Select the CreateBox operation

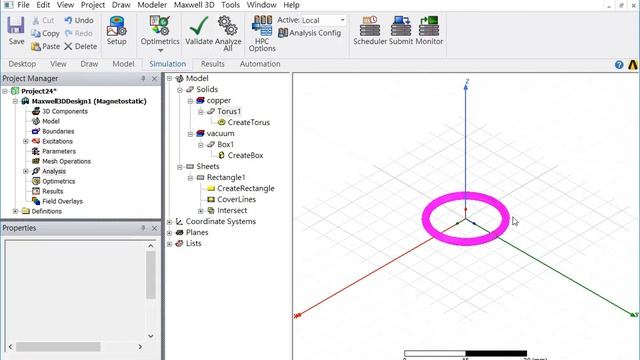coord(245,155)
